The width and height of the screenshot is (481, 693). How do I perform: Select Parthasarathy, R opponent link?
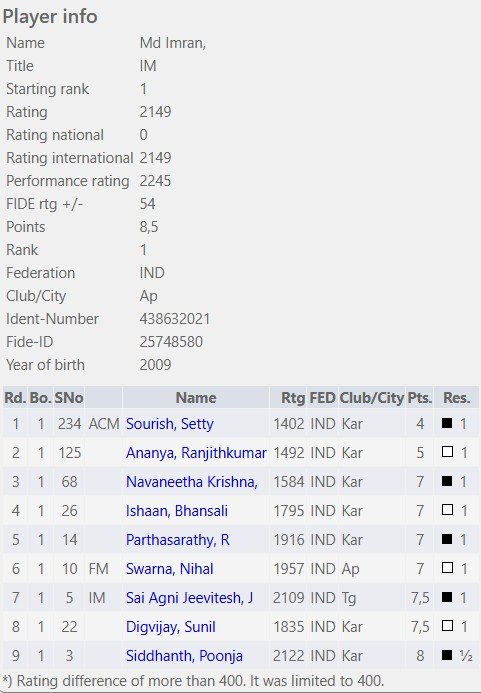pyautogui.click(x=178, y=540)
